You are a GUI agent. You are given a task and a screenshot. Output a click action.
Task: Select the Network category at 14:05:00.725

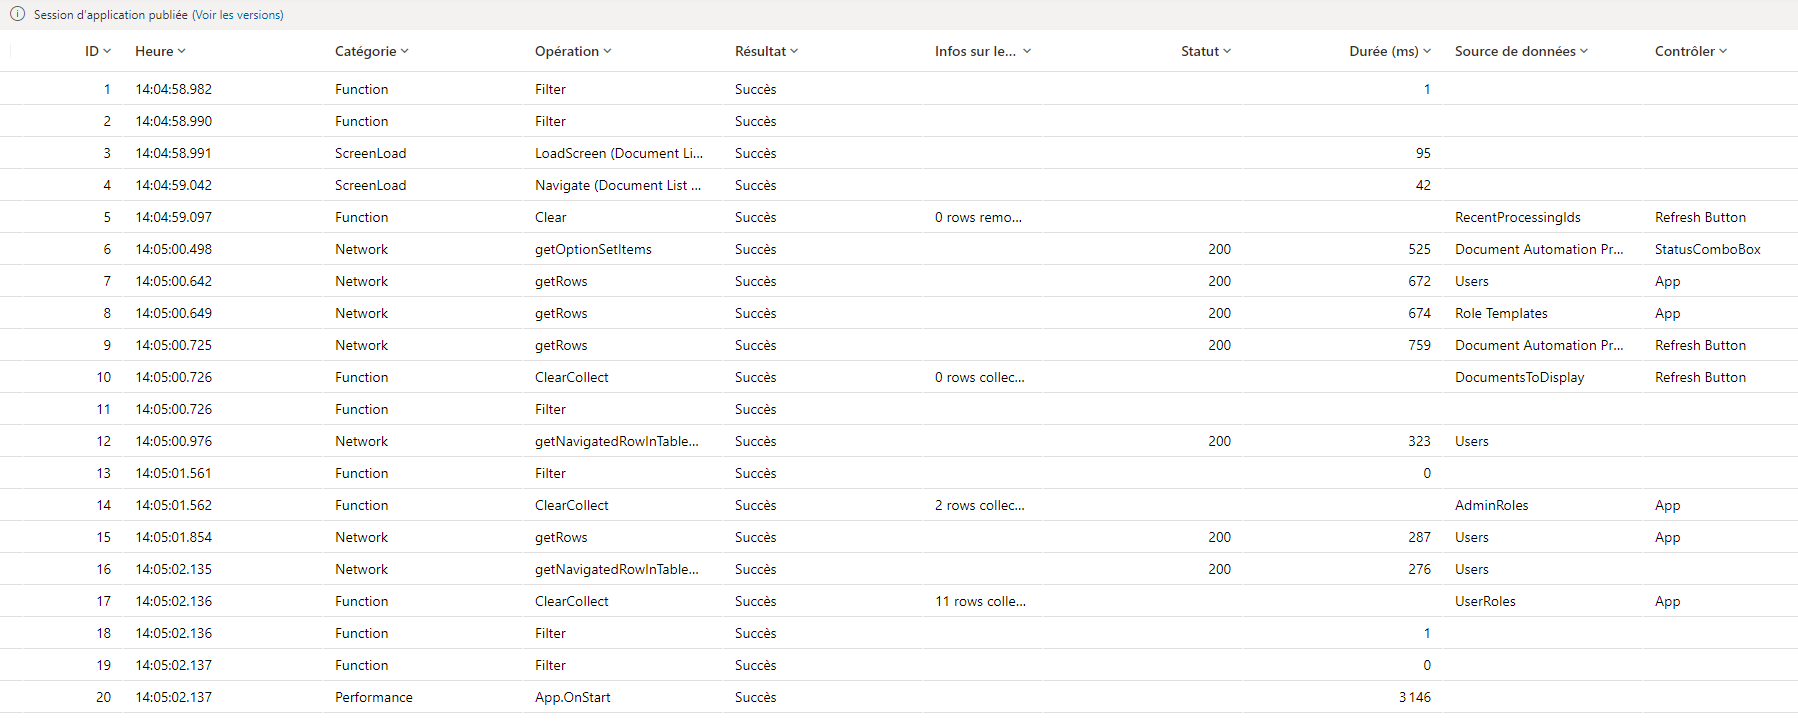click(362, 345)
